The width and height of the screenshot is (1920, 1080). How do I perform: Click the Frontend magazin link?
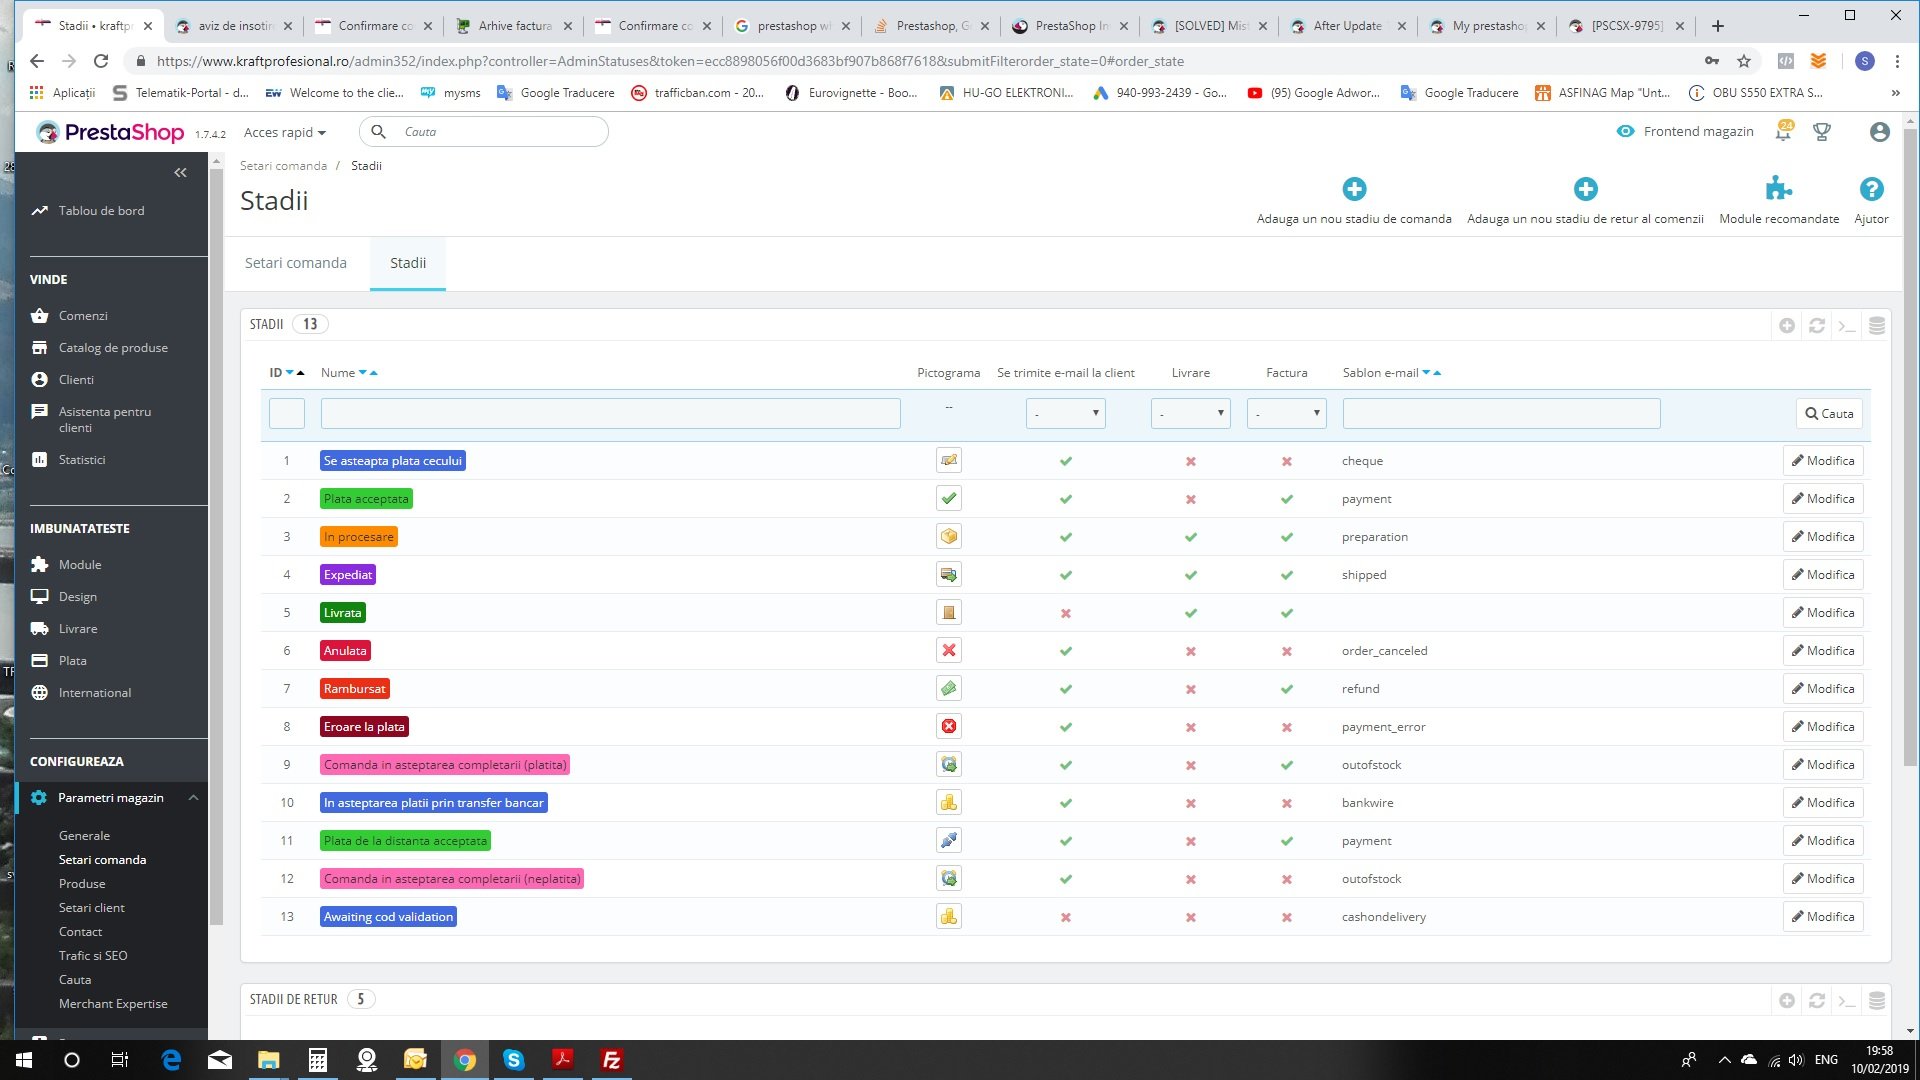(1697, 132)
